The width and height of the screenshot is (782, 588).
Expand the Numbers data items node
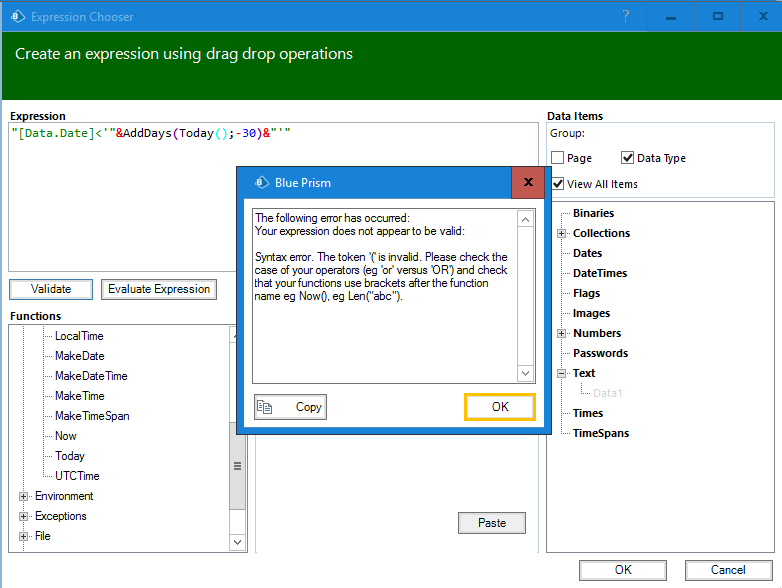[x=562, y=333]
